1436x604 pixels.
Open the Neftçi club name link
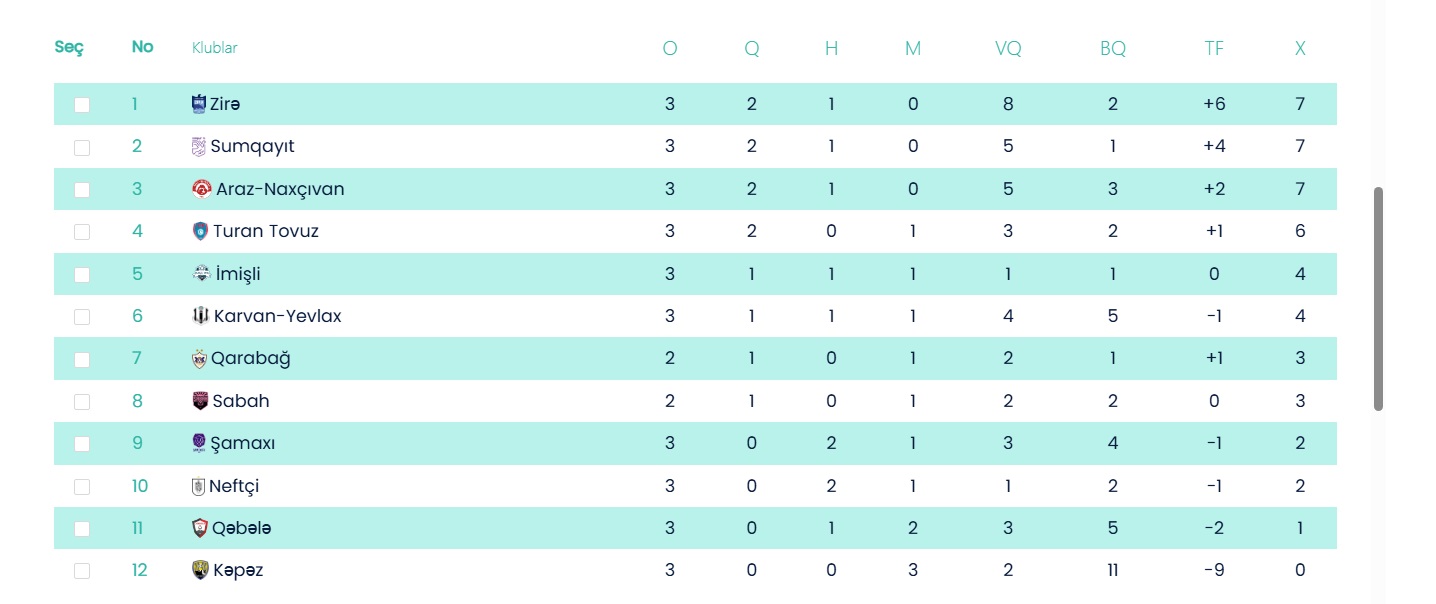[234, 486]
